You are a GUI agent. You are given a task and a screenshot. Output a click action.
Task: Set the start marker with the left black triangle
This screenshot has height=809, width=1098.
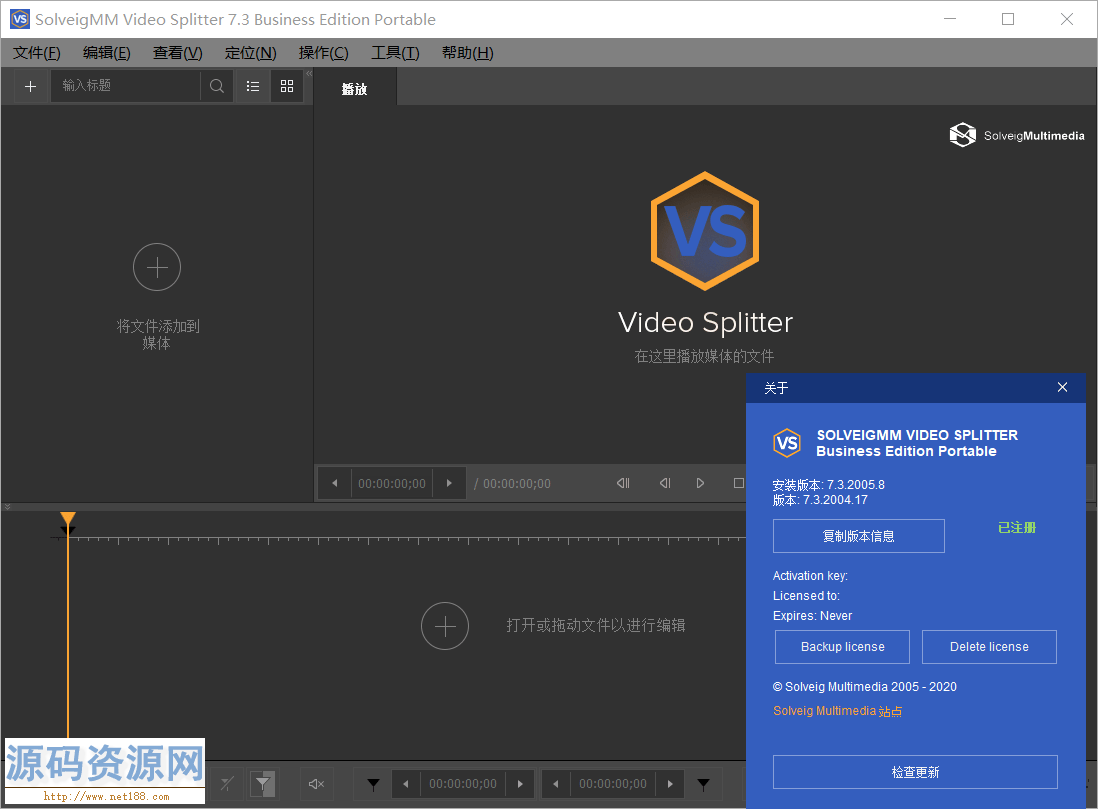(373, 784)
